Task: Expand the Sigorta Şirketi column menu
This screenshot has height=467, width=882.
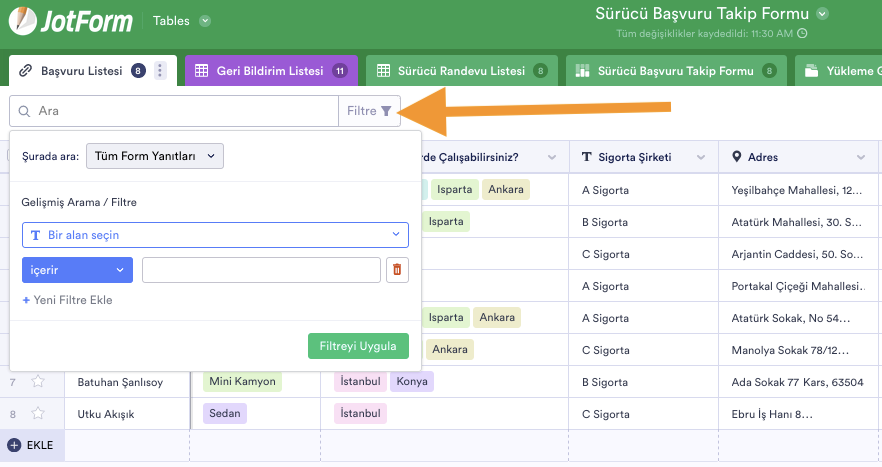Action: [700, 157]
